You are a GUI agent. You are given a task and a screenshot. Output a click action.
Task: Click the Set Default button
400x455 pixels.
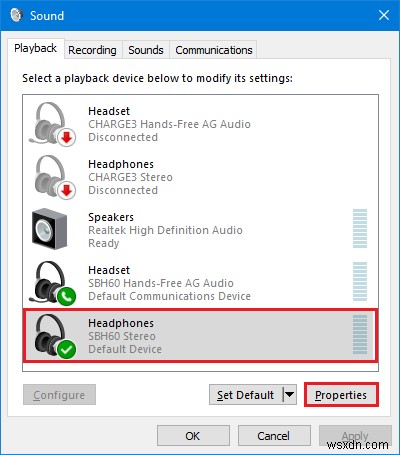click(x=246, y=395)
